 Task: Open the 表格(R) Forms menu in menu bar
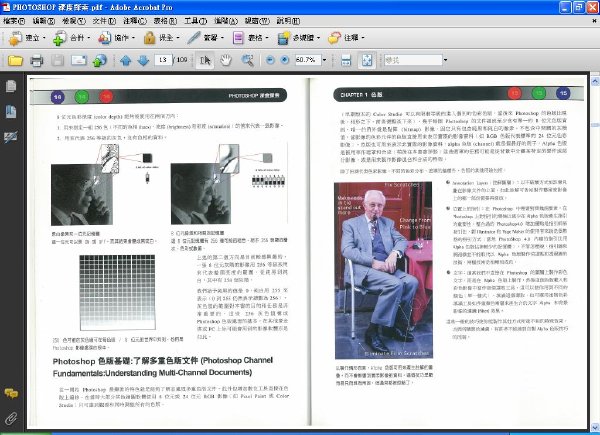[165, 21]
